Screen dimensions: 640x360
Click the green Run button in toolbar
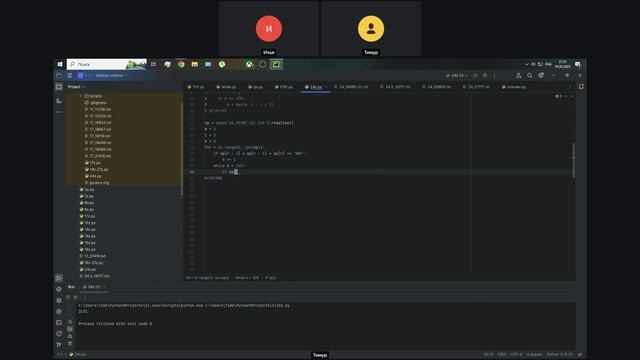476,76
